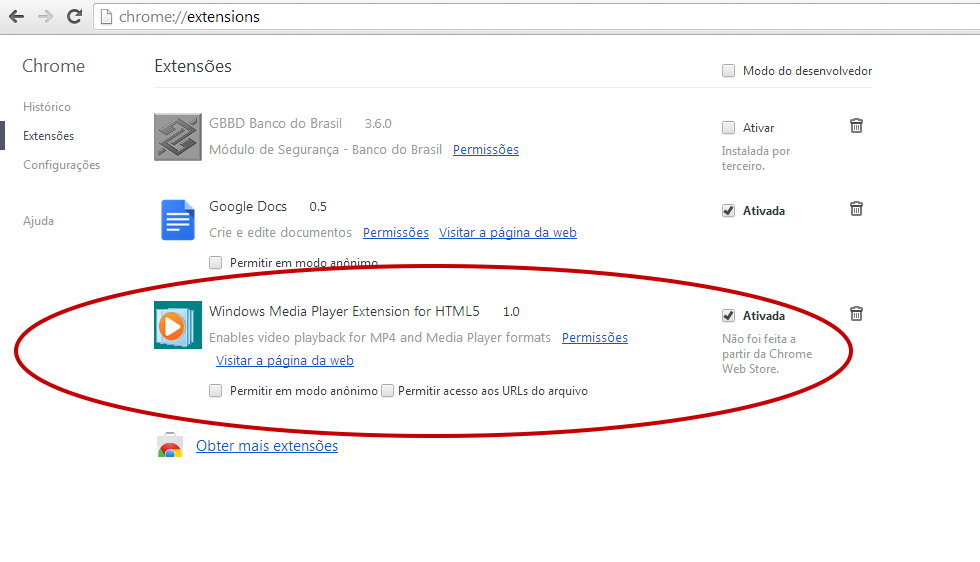980x562 pixels.
Task: Click 'Módulo de Segurança - Banco do Brasil' description
Action: coord(325,149)
